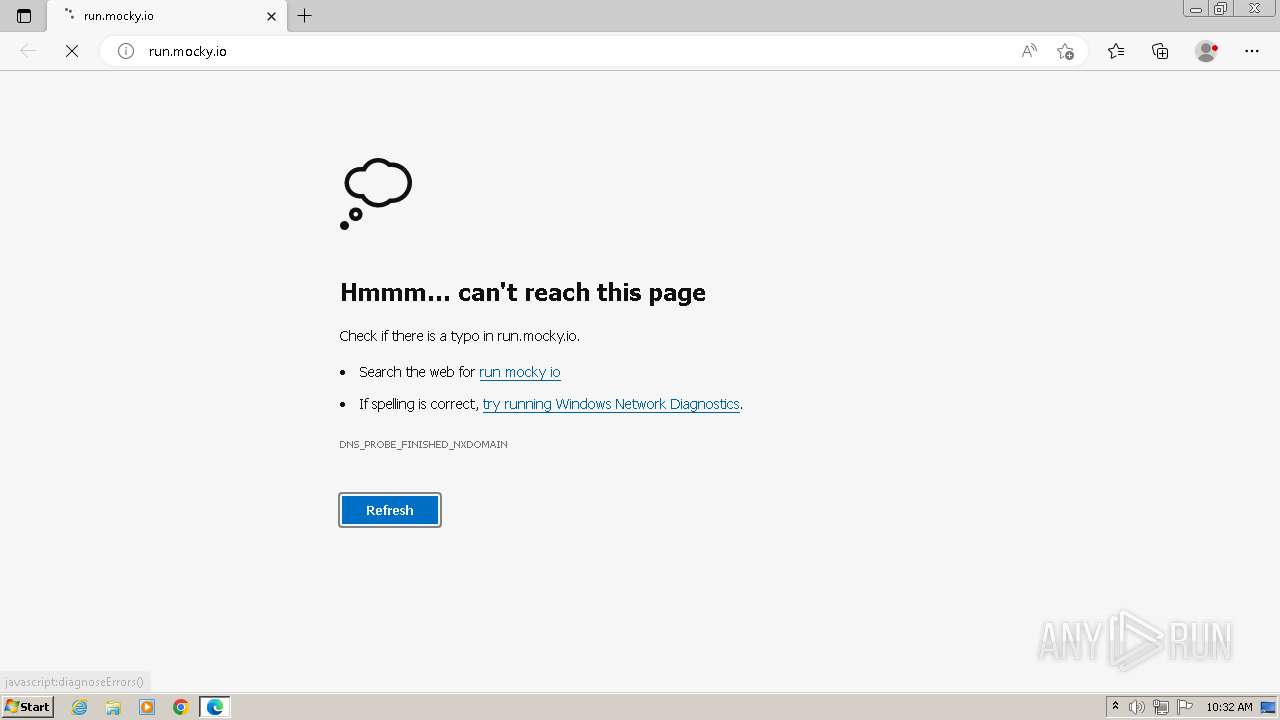The width and height of the screenshot is (1280, 720).
Task: Restore down the Edge window
Action: [1221, 9]
